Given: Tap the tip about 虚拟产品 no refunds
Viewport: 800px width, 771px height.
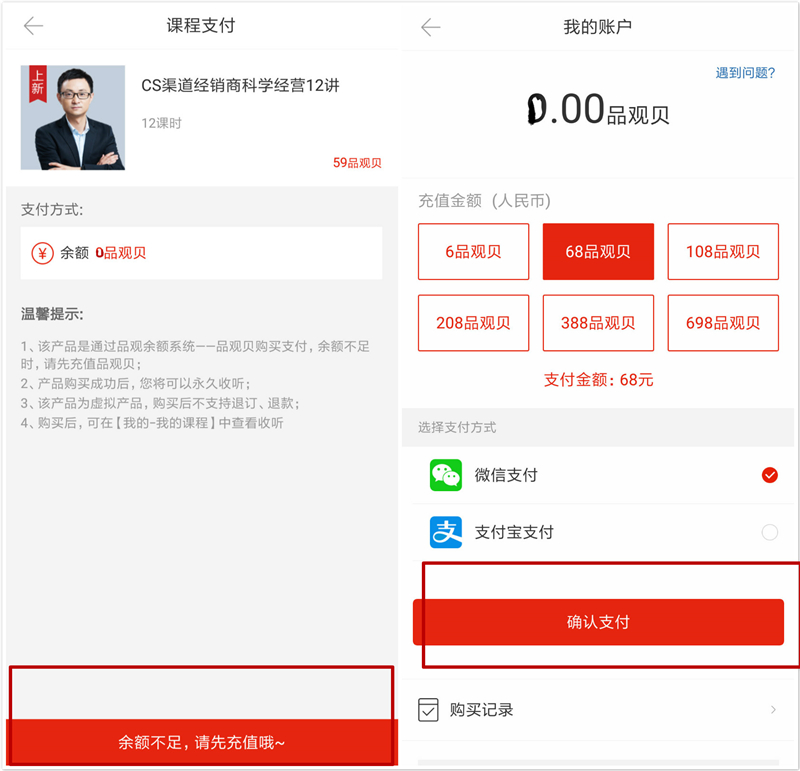Looking at the screenshot, I should pyautogui.click(x=160, y=403).
